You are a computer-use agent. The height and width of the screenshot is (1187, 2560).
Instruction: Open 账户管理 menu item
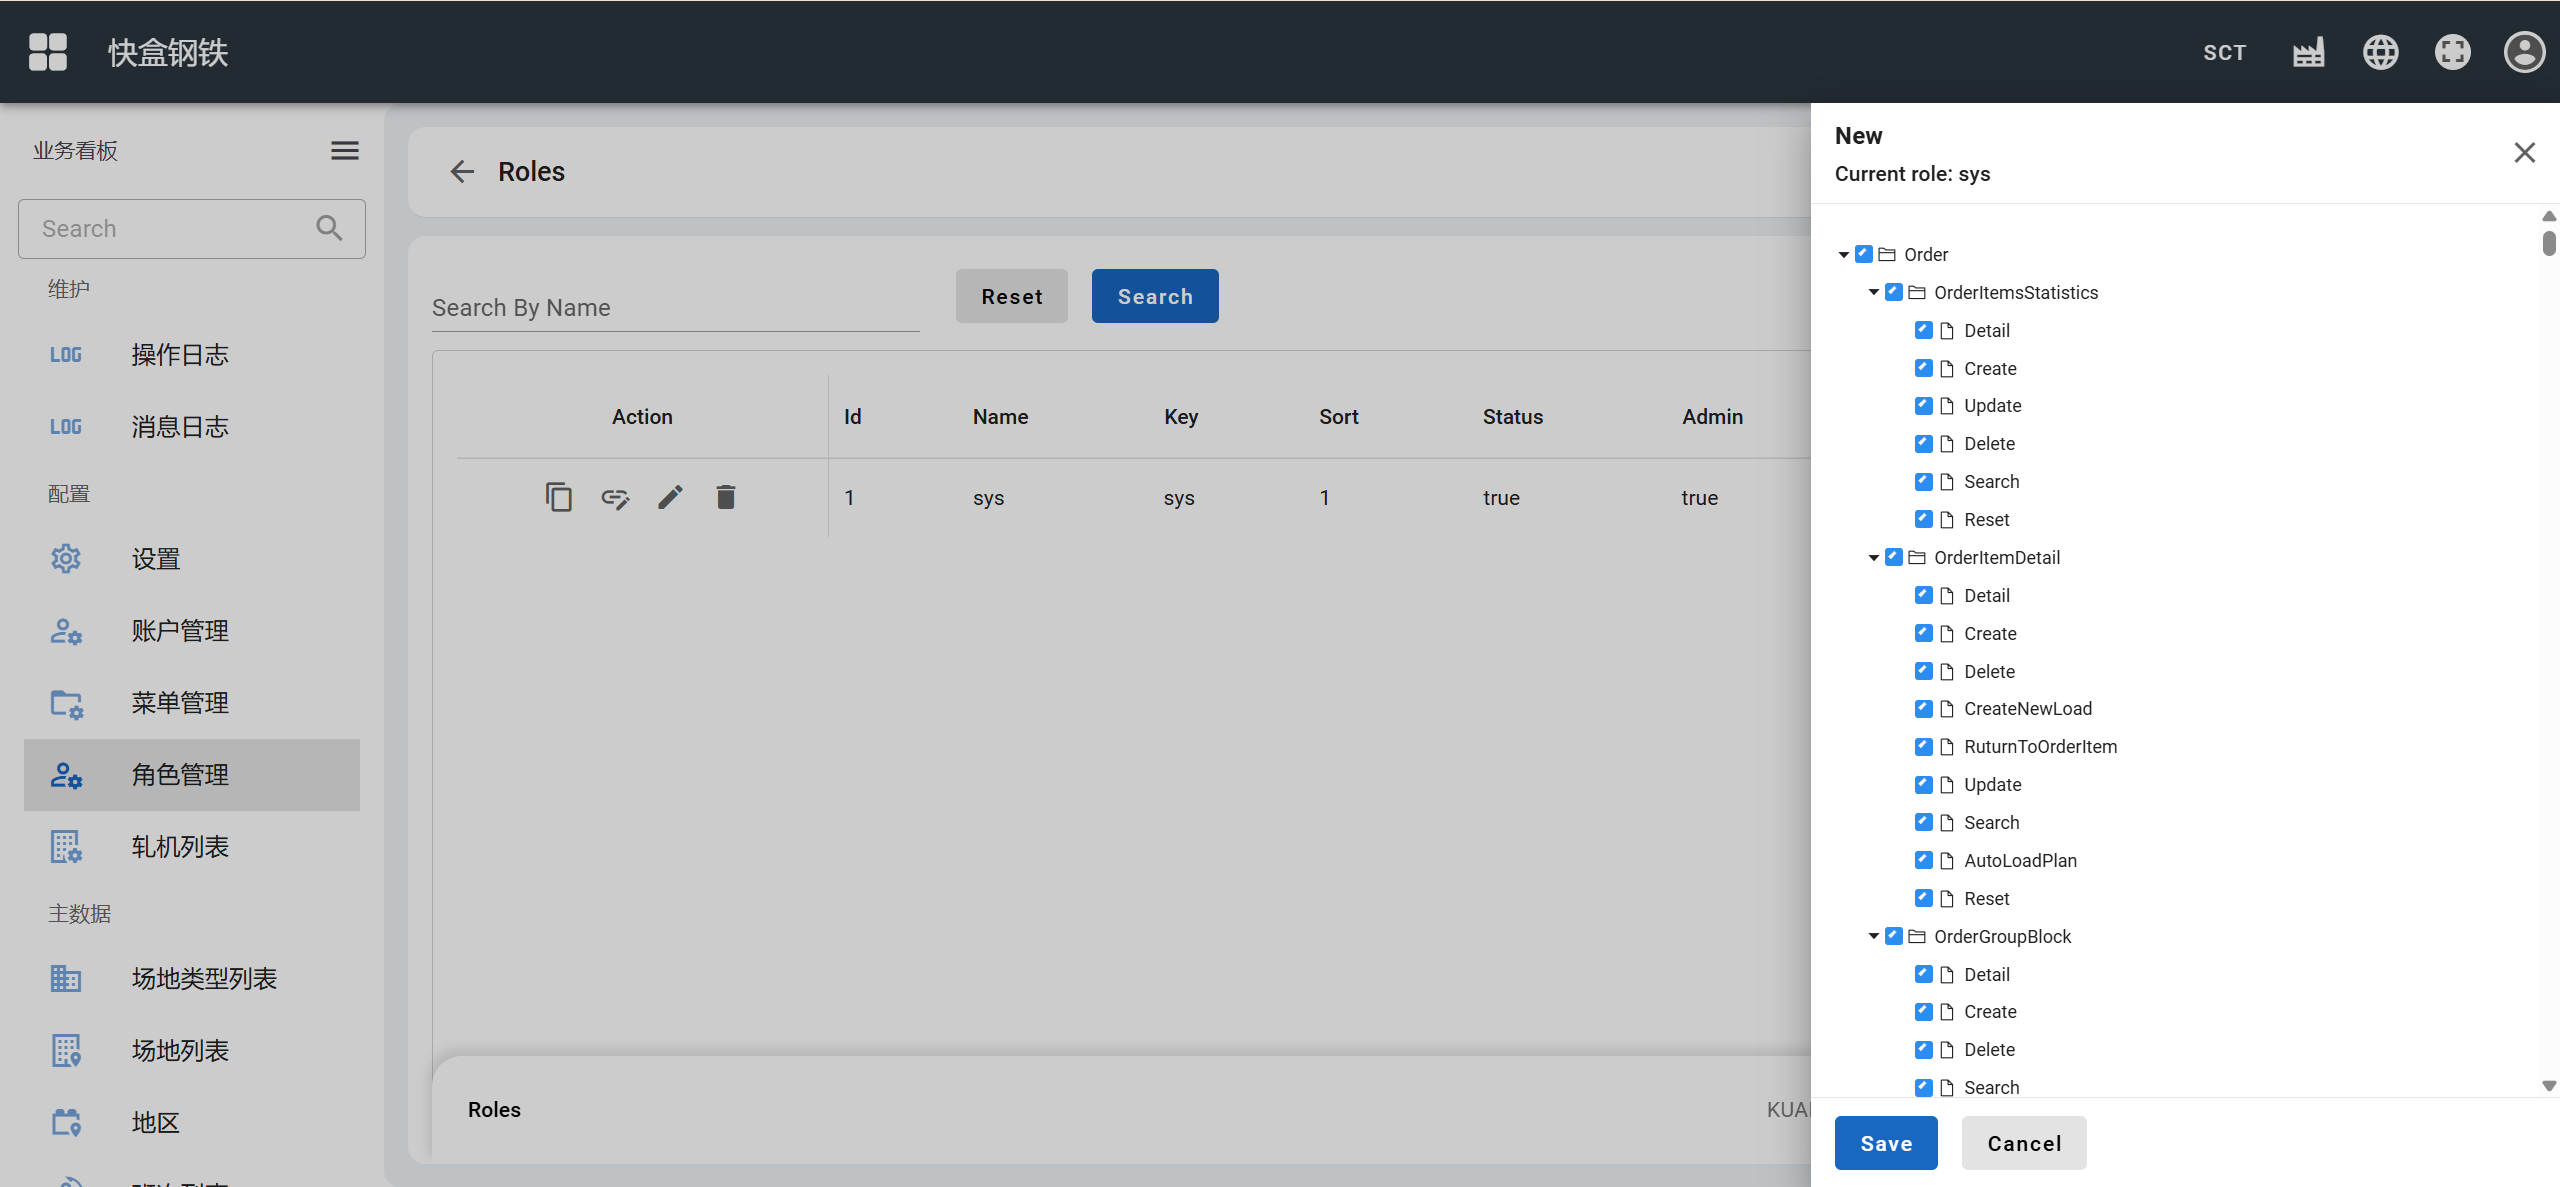192,631
